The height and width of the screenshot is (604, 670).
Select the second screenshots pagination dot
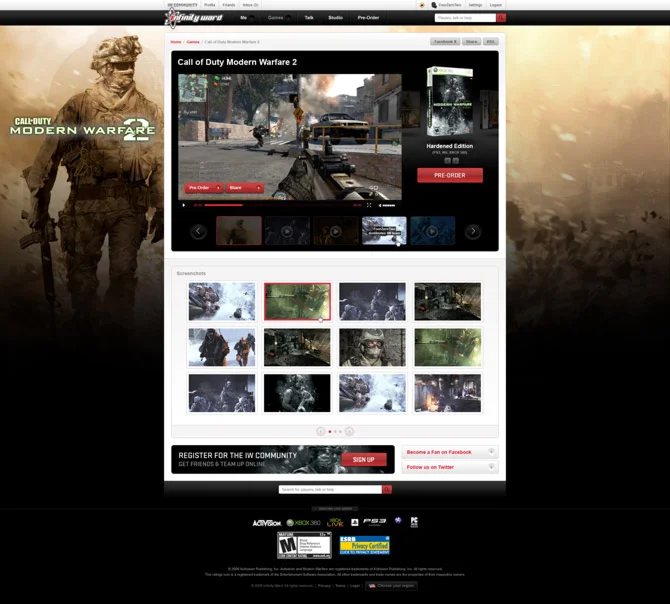(x=335, y=431)
